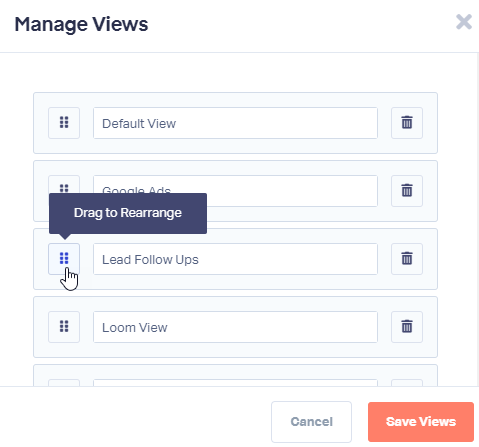Close the Manage Views dialog
The width and height of the screenshot is (479, 447).
click(464, 22)
